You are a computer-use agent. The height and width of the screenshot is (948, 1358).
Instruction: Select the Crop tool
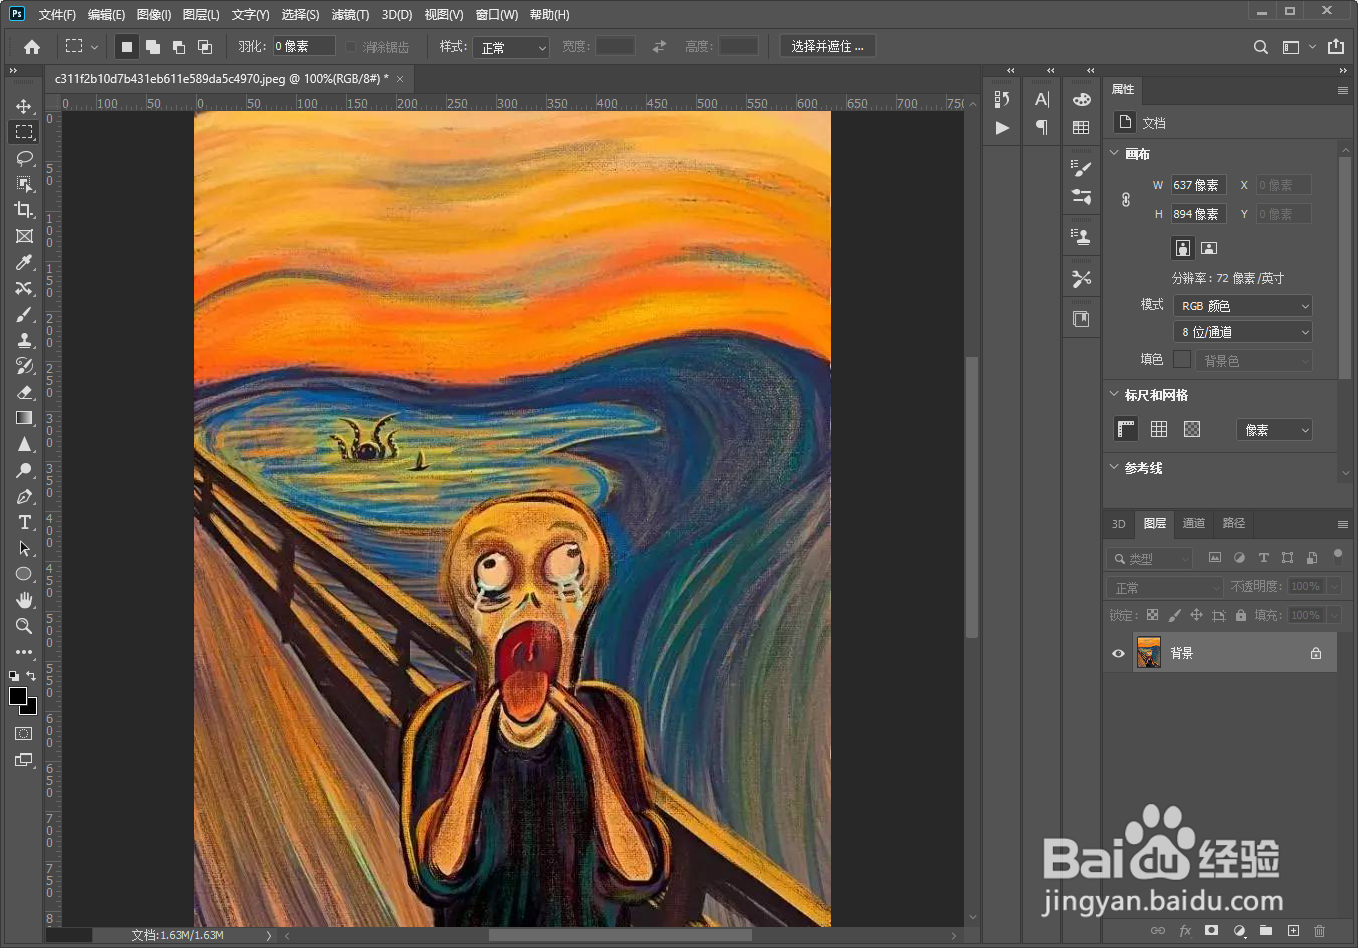(24, 210)
